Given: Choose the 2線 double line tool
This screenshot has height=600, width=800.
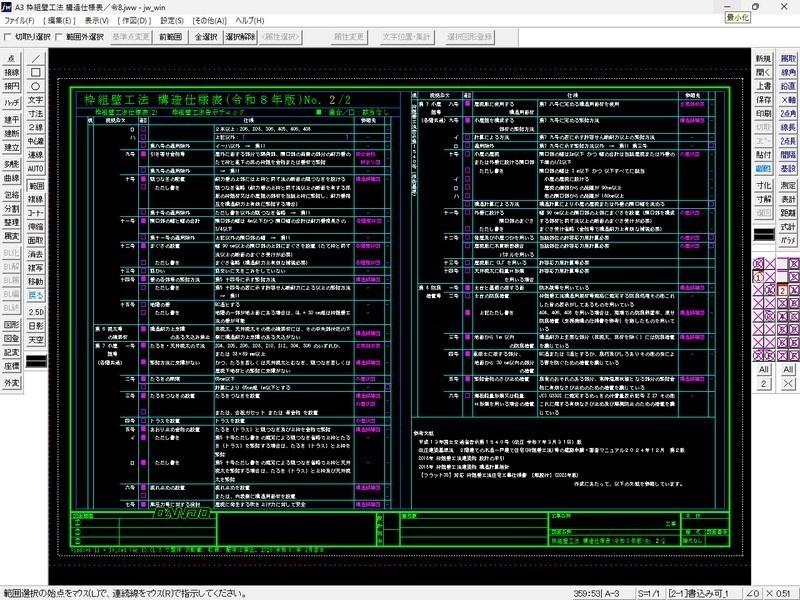Looking at the screenshot, I should coord(36,128).
